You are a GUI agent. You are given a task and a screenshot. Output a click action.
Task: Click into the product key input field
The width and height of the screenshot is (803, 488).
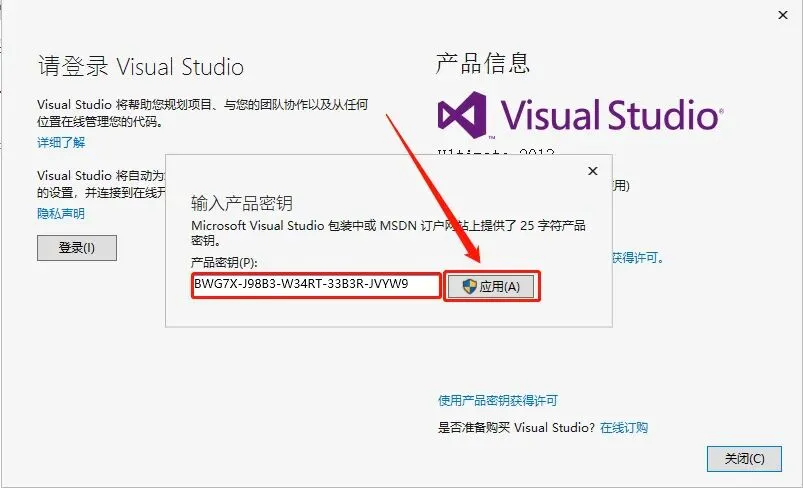(x=316, y=285)
